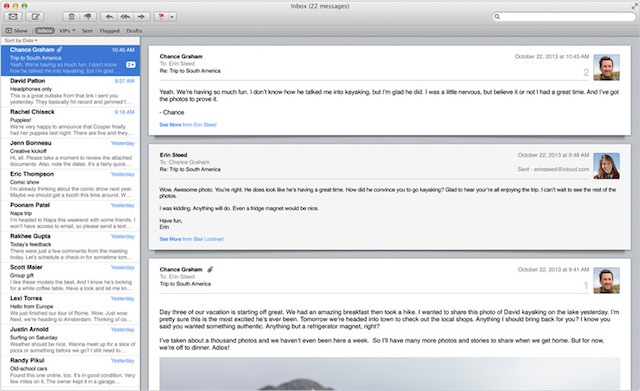Click the Reply All icon
The width and height of the screenshot is (640, 391).
click(x=125, y=17)
